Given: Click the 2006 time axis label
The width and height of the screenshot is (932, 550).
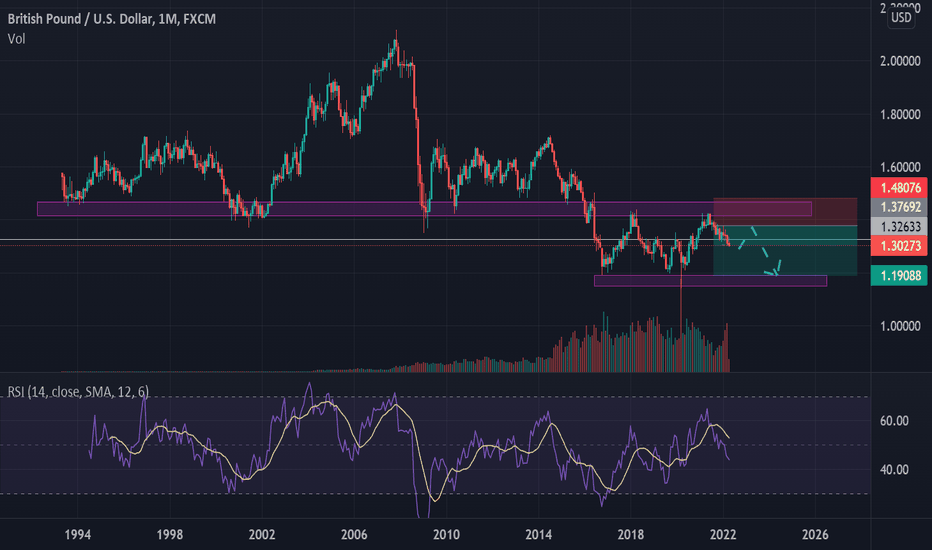Looking at the screenshot, I should pos(354,535).
